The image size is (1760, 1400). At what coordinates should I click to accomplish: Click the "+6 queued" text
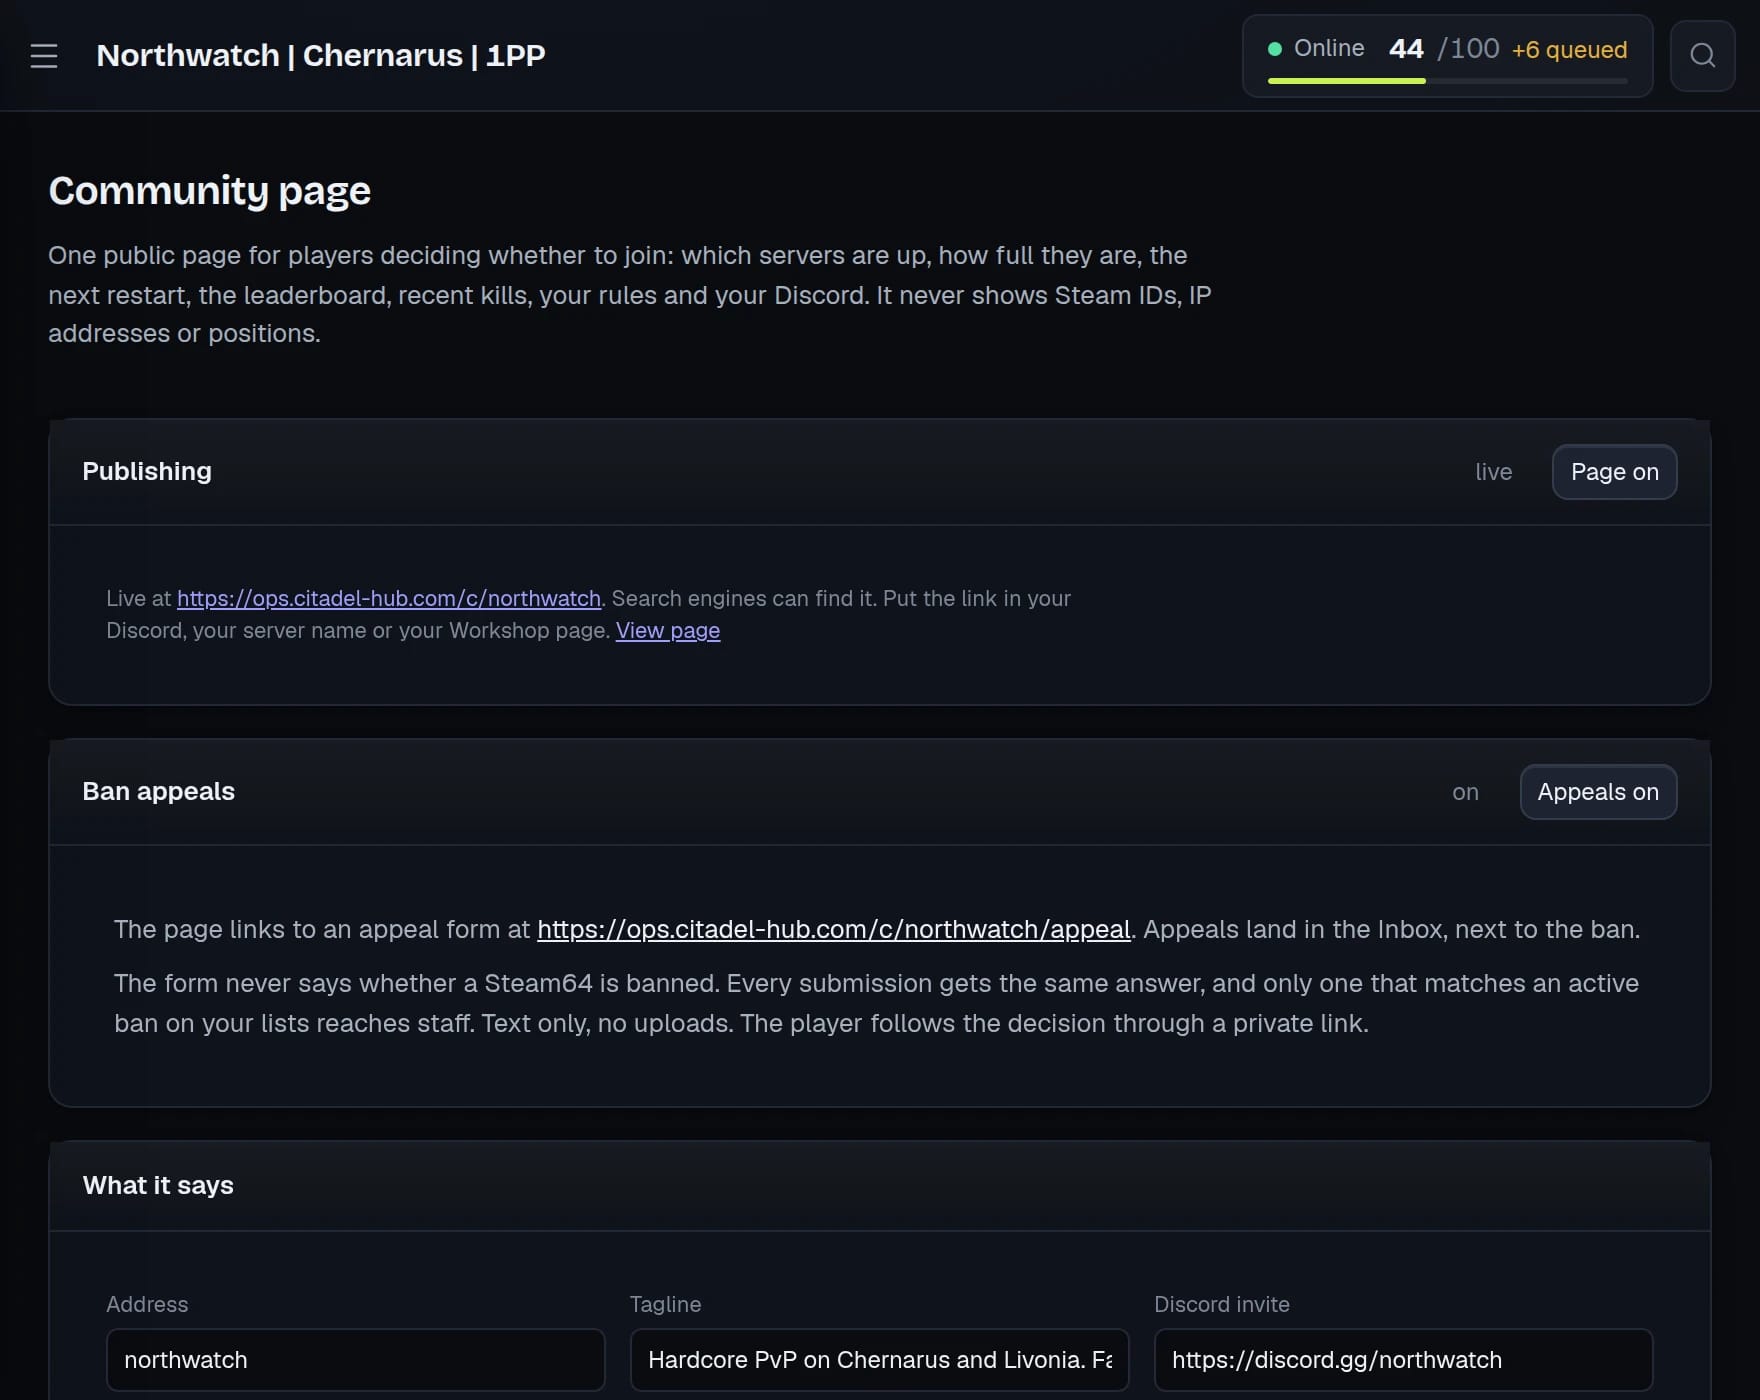coord(1569,49)
